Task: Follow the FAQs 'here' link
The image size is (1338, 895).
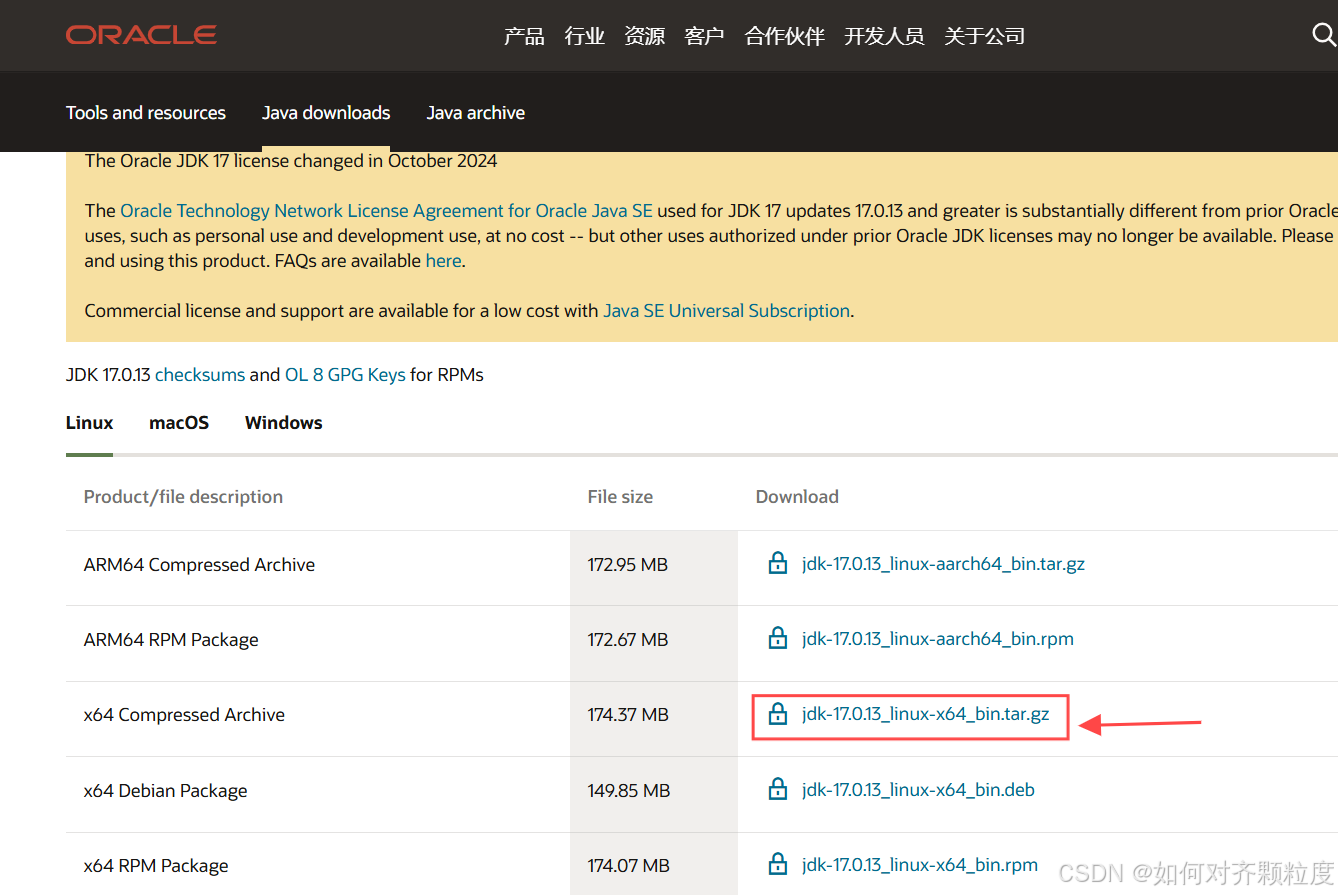Action: (x=443, y=261)
